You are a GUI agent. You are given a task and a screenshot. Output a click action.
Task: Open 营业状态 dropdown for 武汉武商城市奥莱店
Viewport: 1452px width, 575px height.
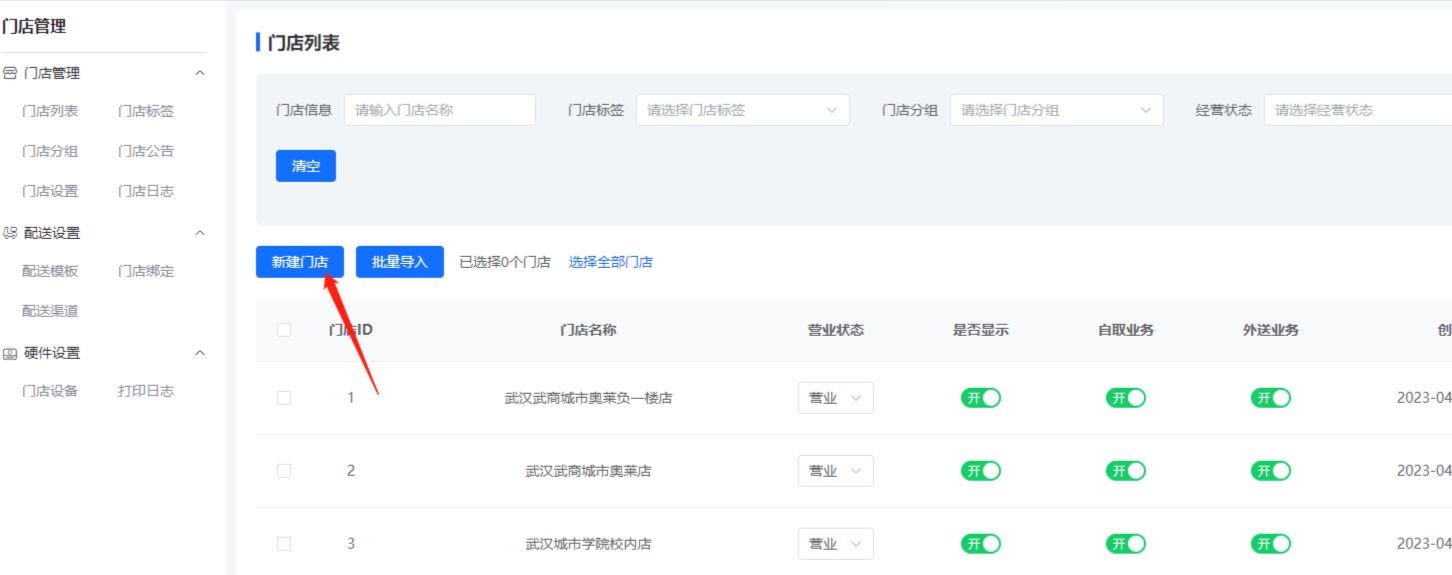point(836,471)
